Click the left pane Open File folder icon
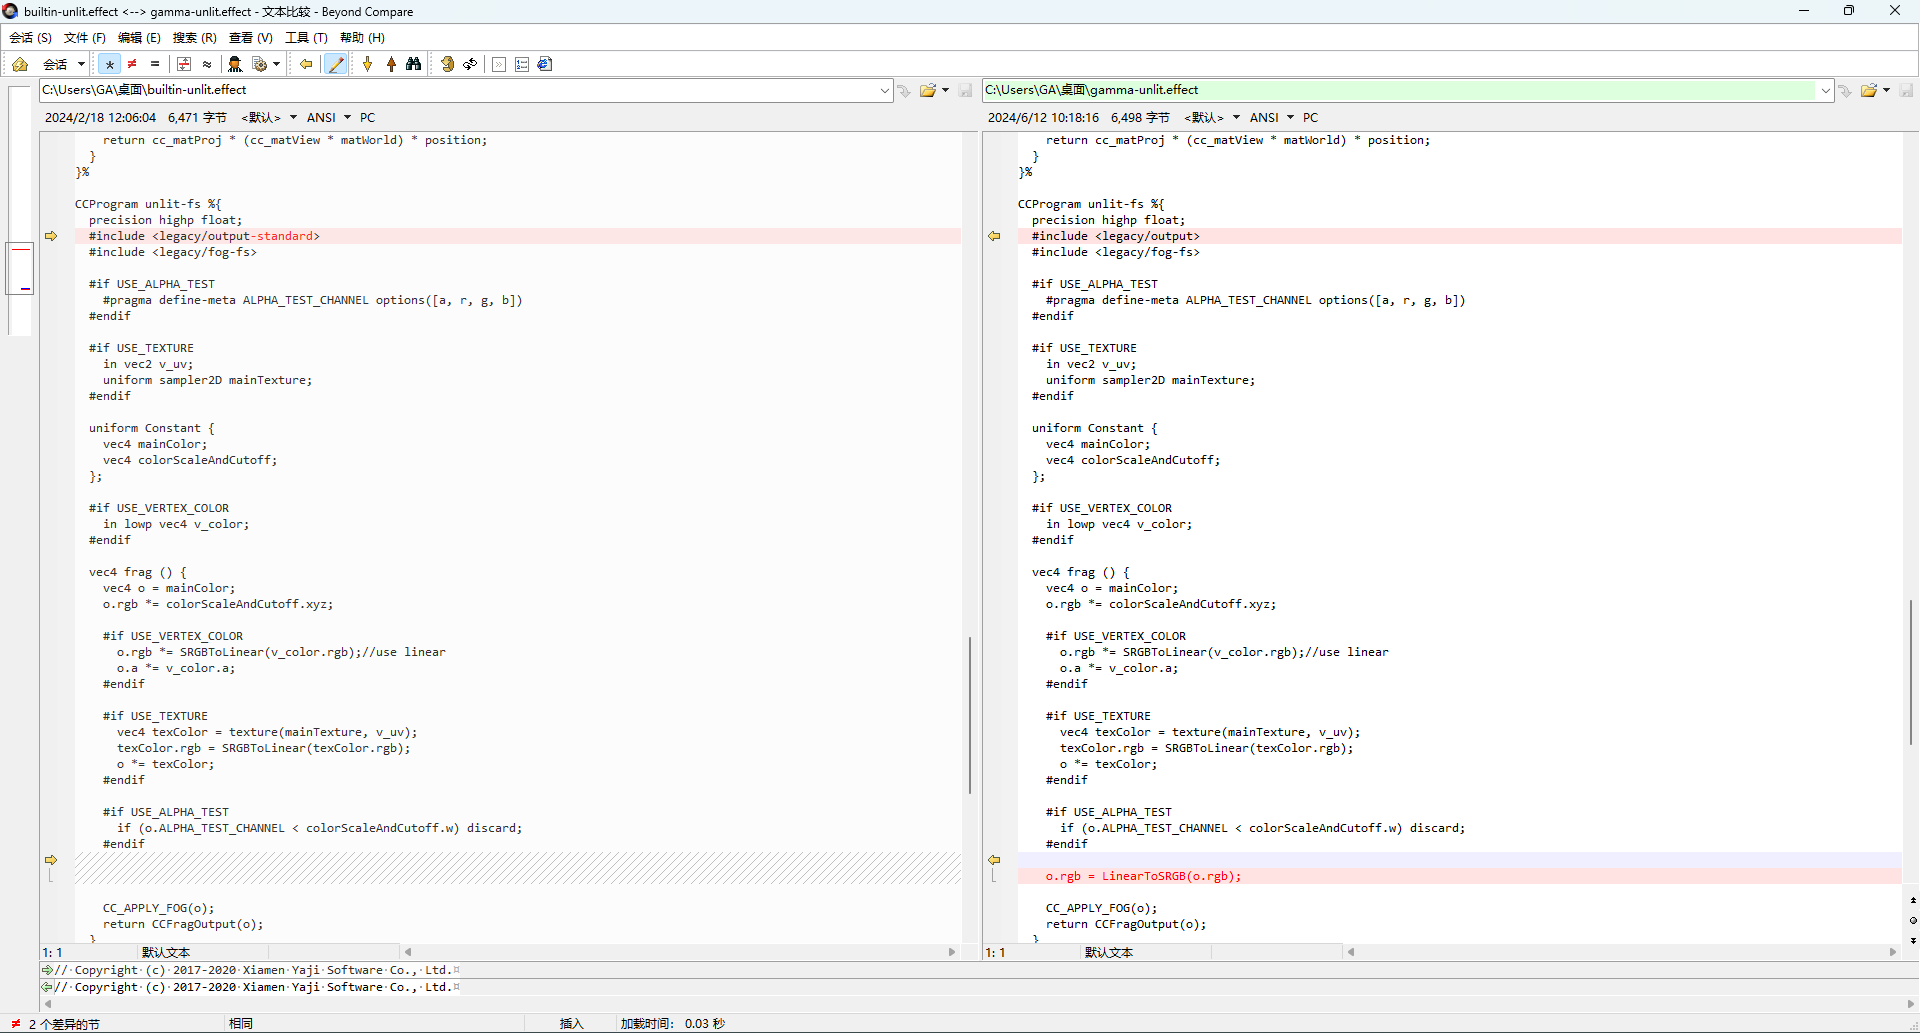 (928, 91)
